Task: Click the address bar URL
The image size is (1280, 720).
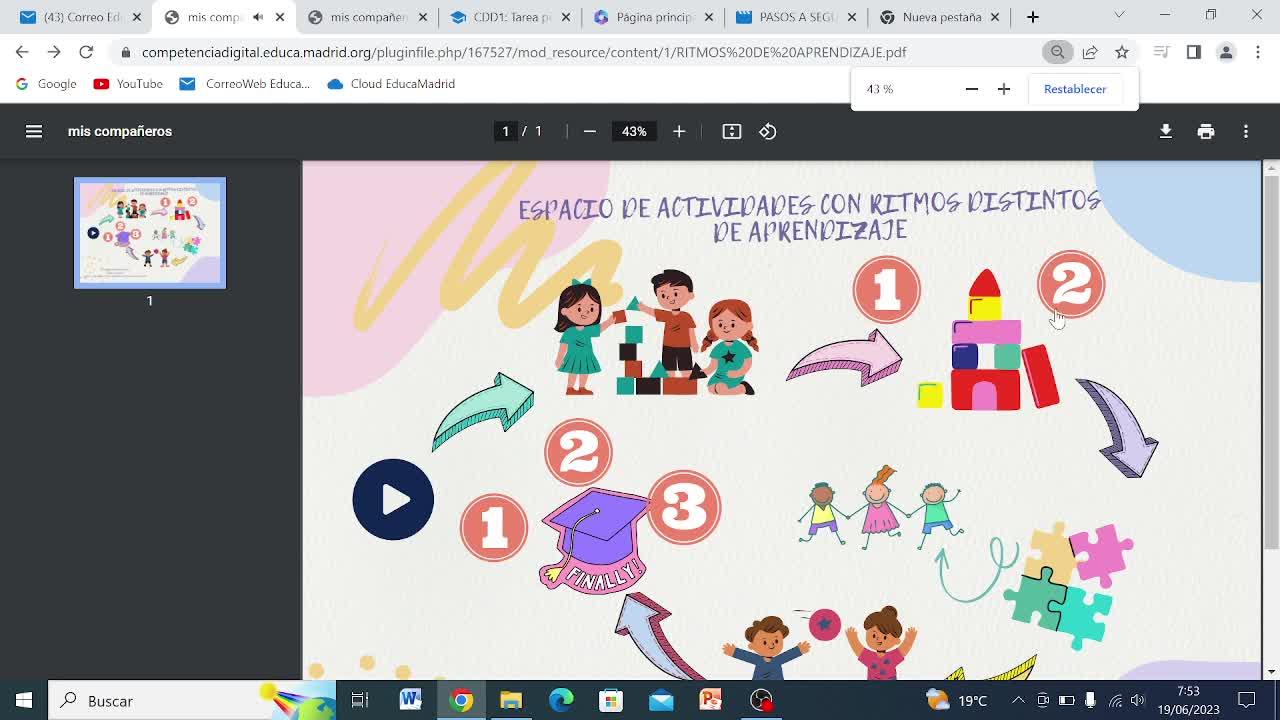Action: 524,52
